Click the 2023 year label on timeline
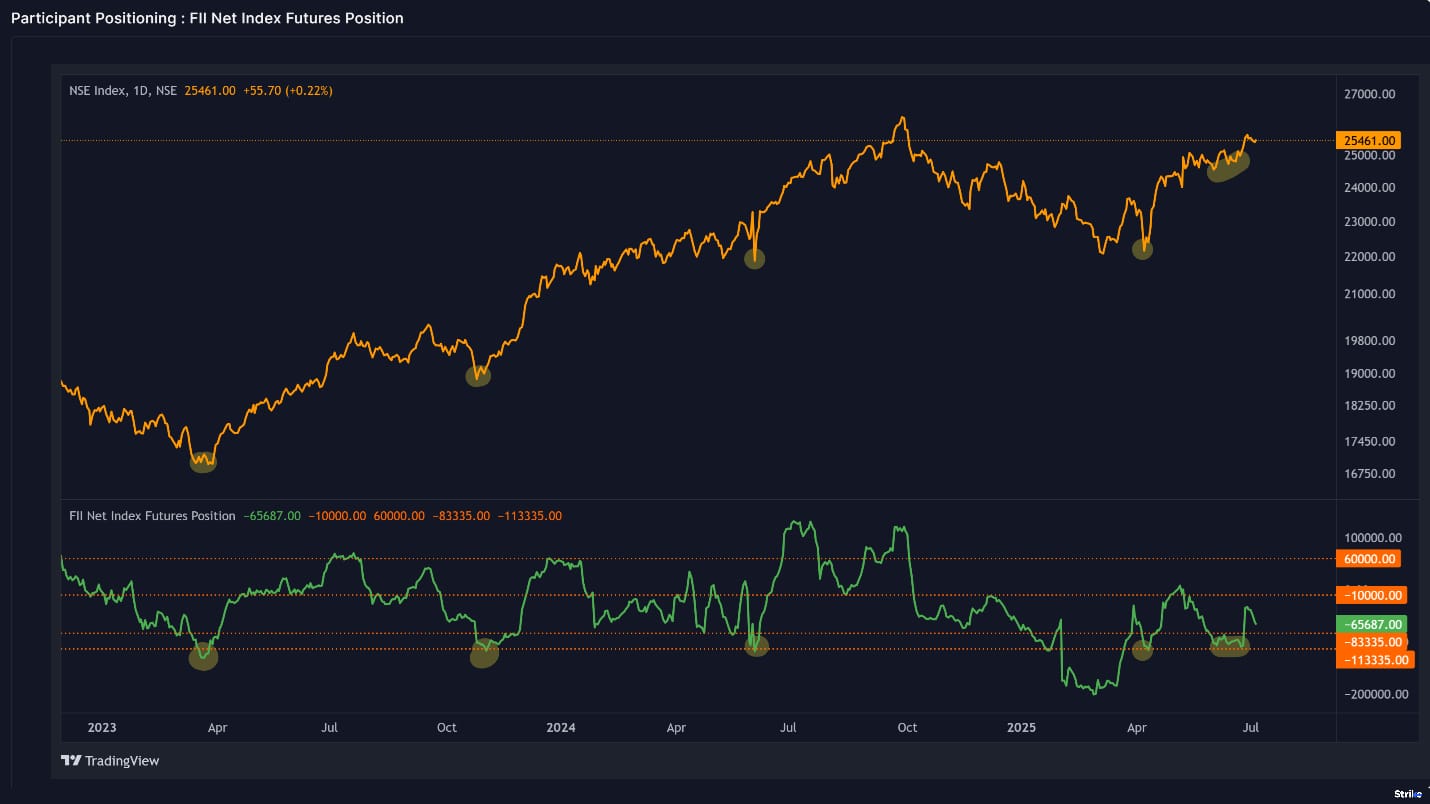The width and height of the screenshot is (1430, 804). 101,728
